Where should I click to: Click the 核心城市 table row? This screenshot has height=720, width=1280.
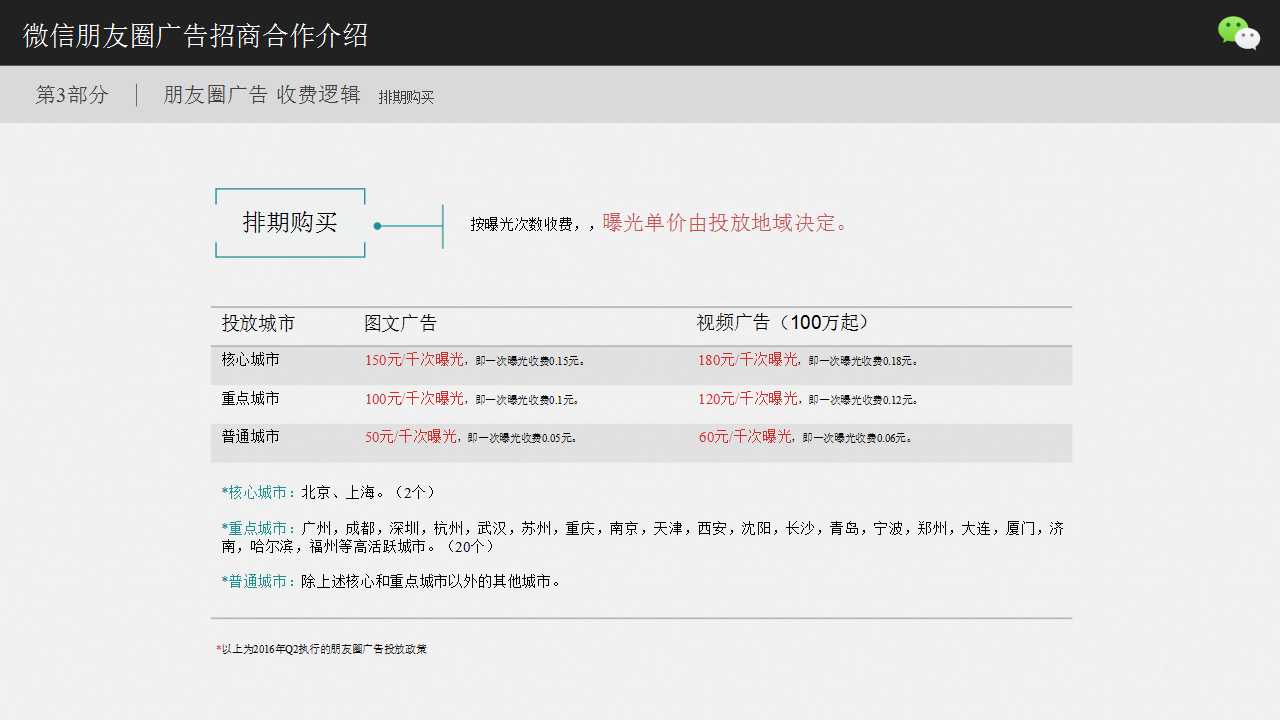coord(249,360)
